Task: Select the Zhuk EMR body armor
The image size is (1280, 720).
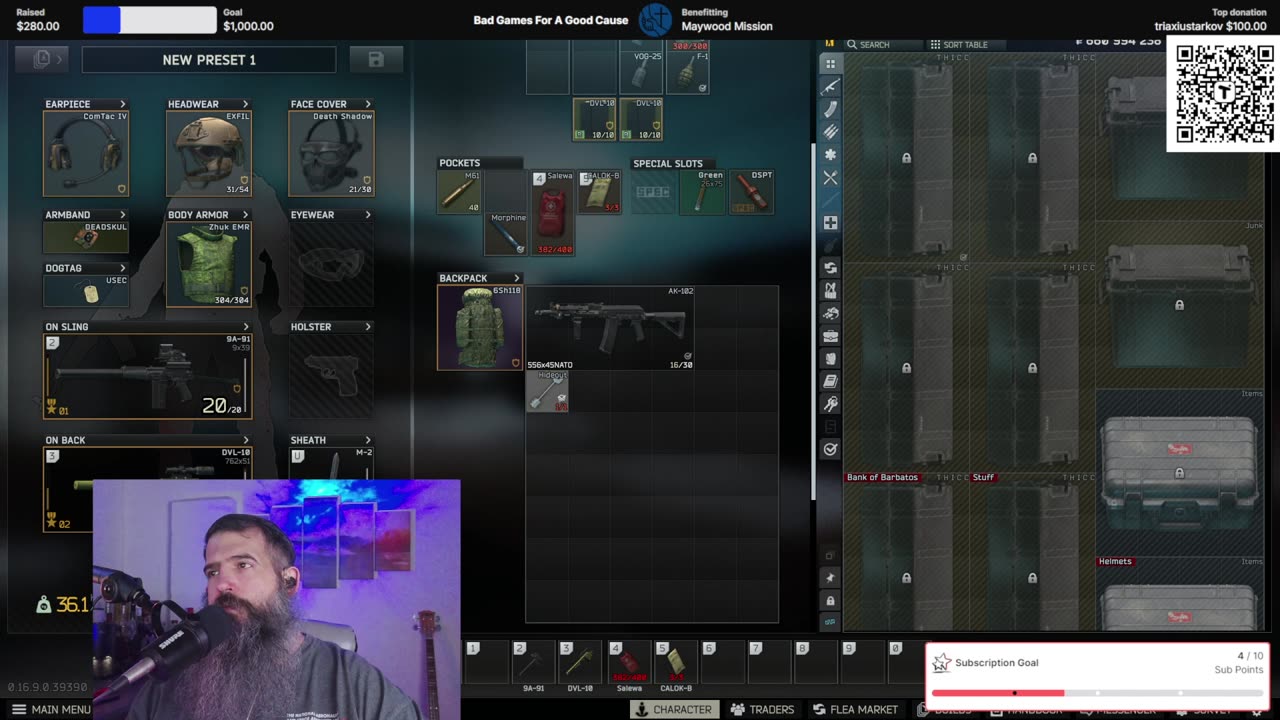Action: (x=209, y=264)
